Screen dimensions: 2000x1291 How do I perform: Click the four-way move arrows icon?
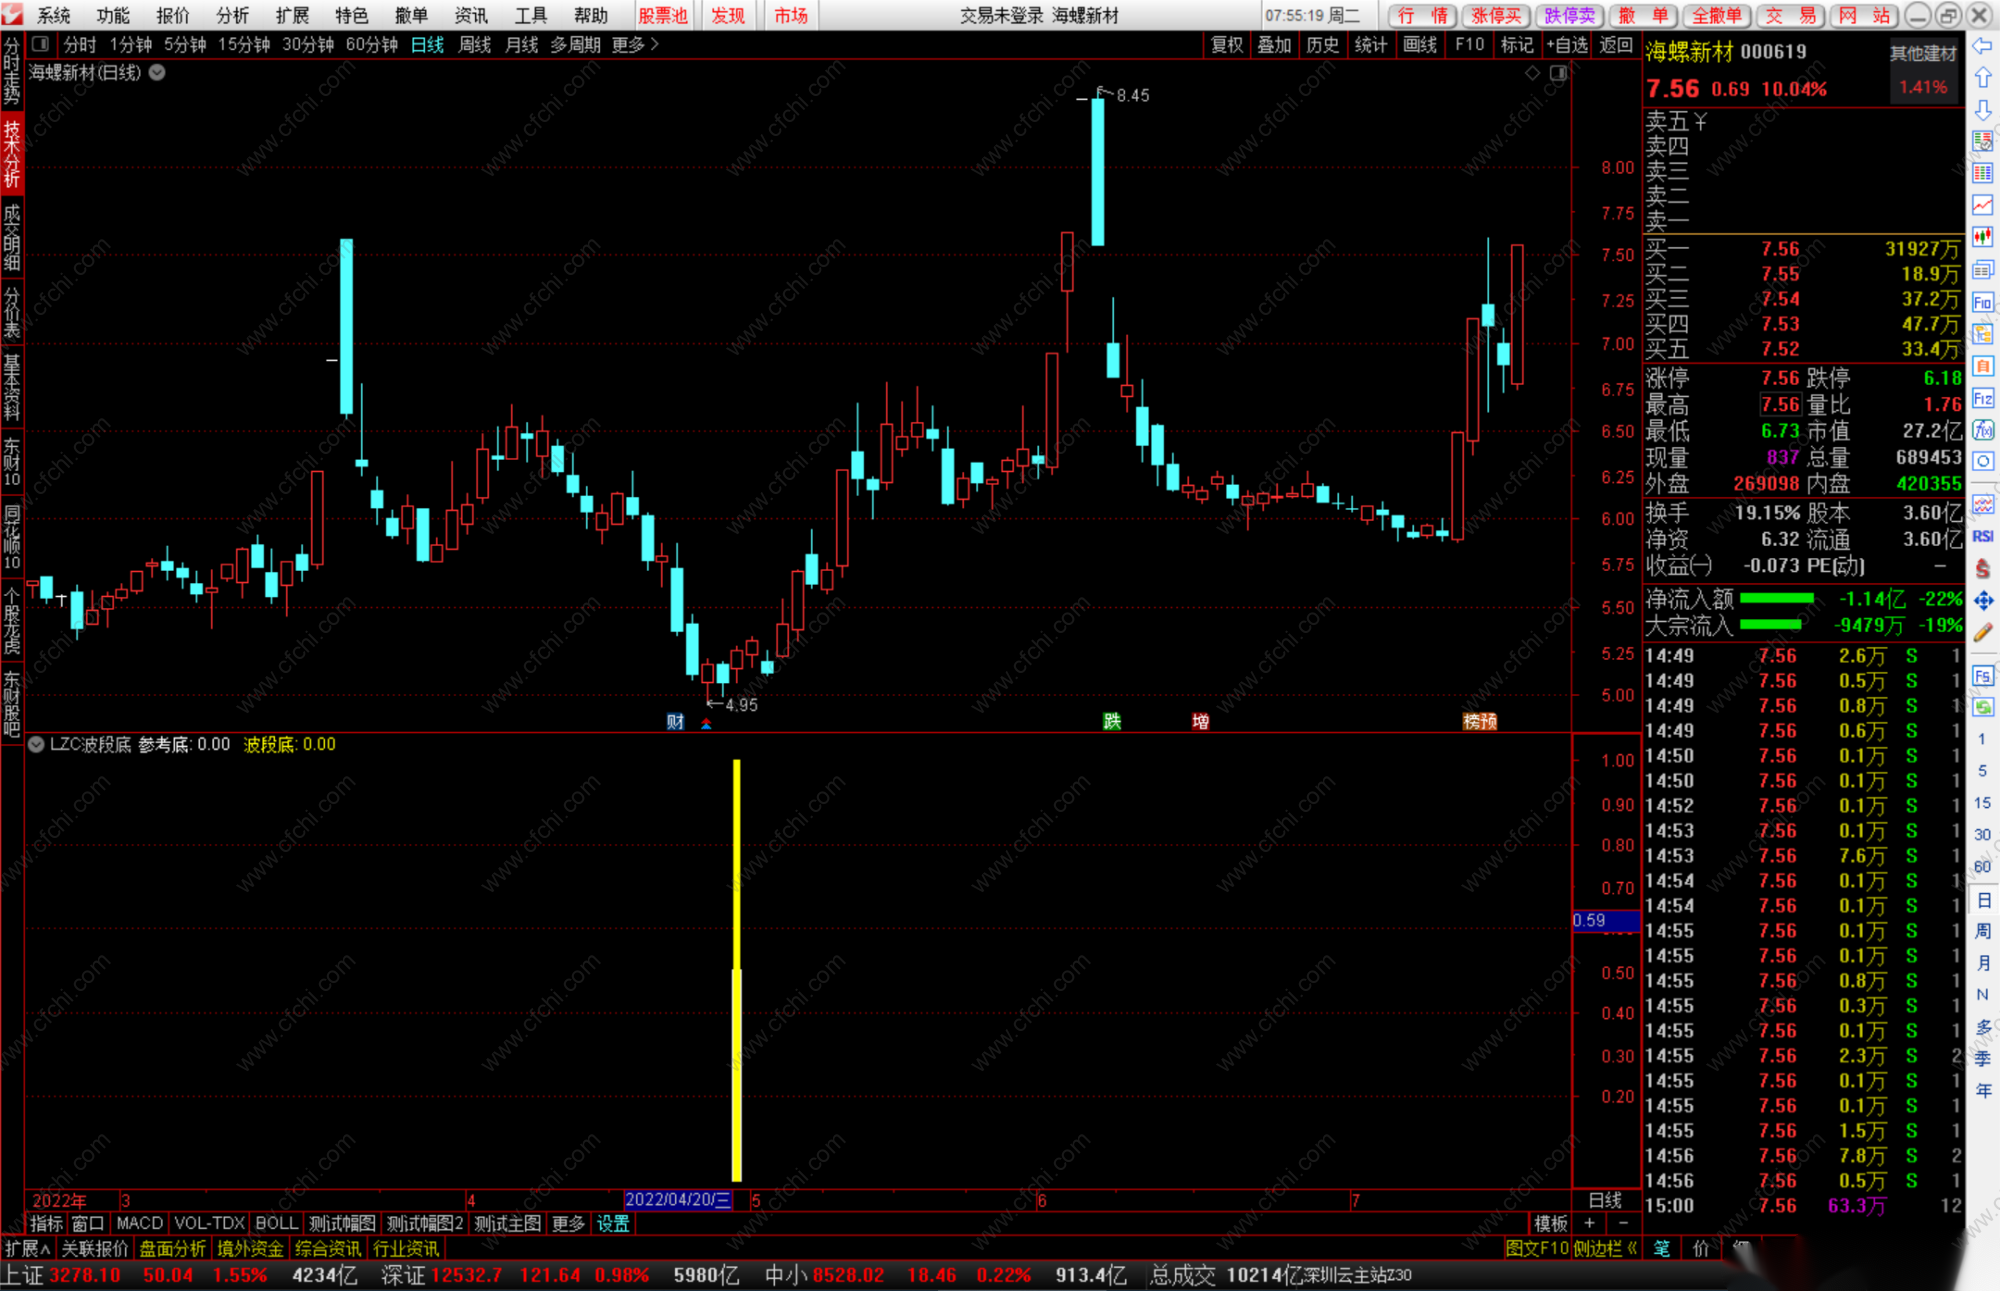click(x=1983, y=600)
